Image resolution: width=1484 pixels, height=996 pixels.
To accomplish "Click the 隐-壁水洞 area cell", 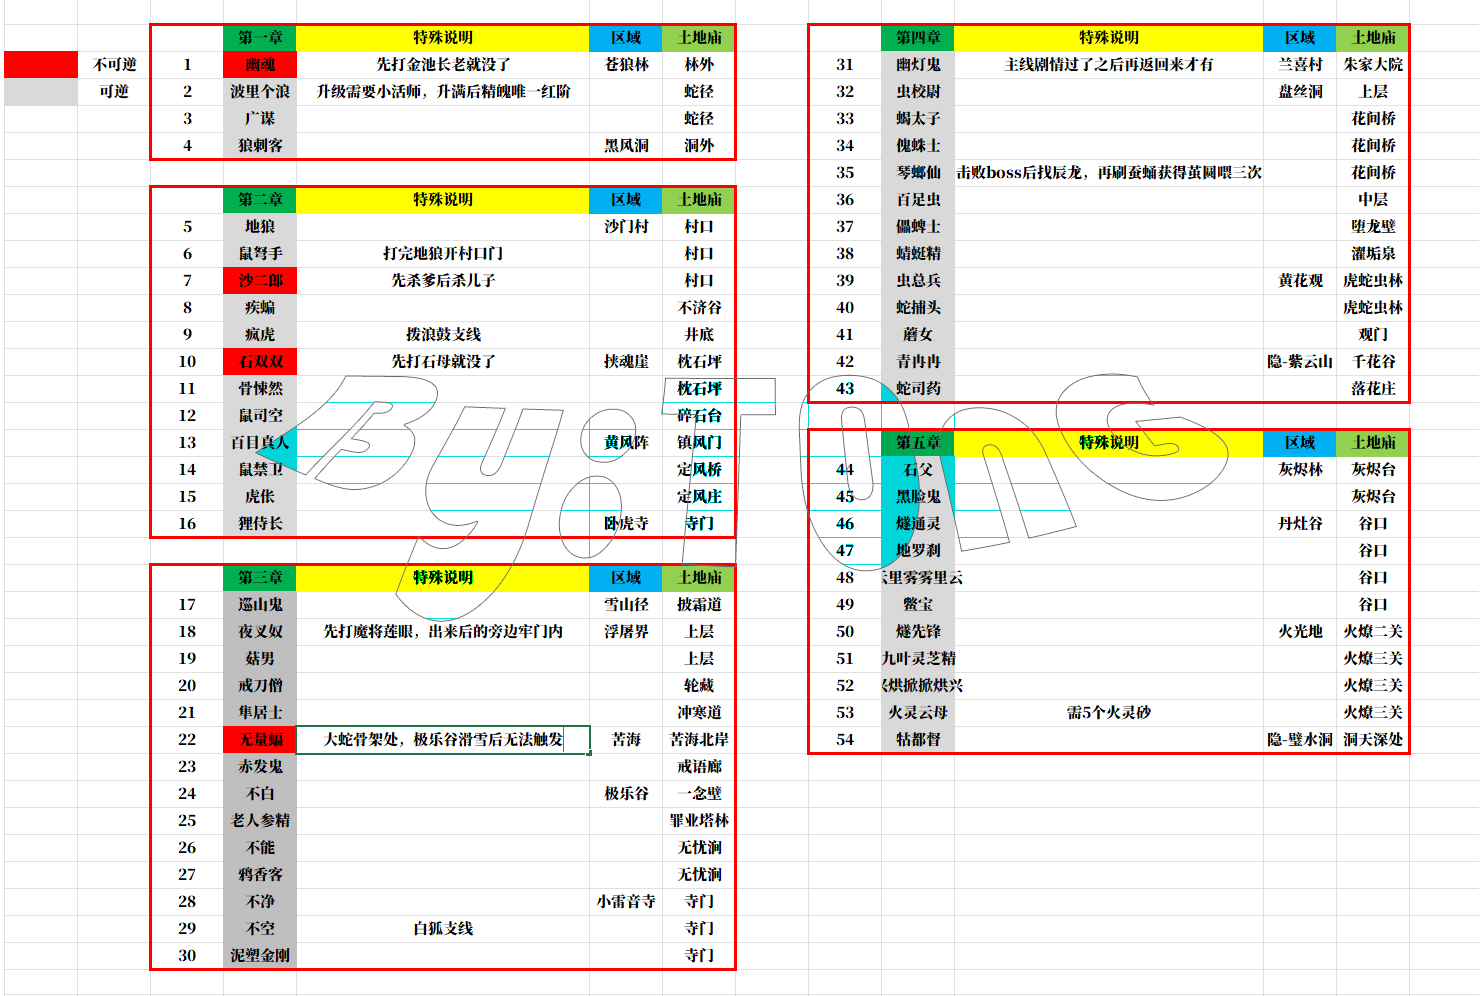I will tap(1300, 739).
